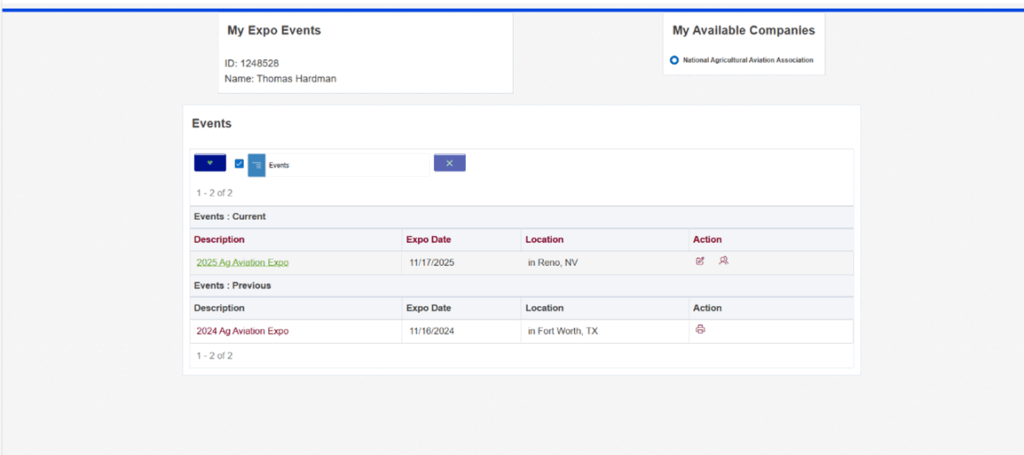Open the attendees icon for 2025 Ag Aviation Expo

pos(724,260)
